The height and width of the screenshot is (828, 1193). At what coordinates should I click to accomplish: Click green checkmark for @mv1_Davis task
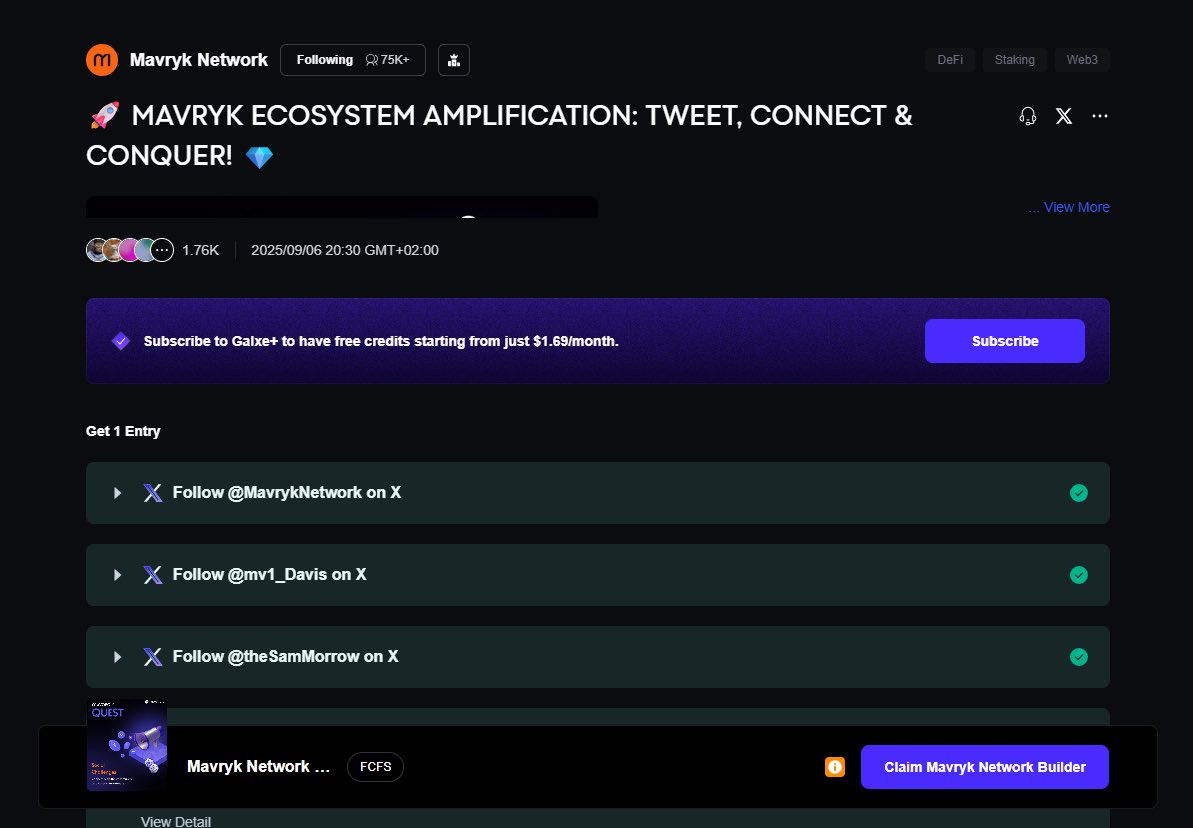(x=1078, y=575)
